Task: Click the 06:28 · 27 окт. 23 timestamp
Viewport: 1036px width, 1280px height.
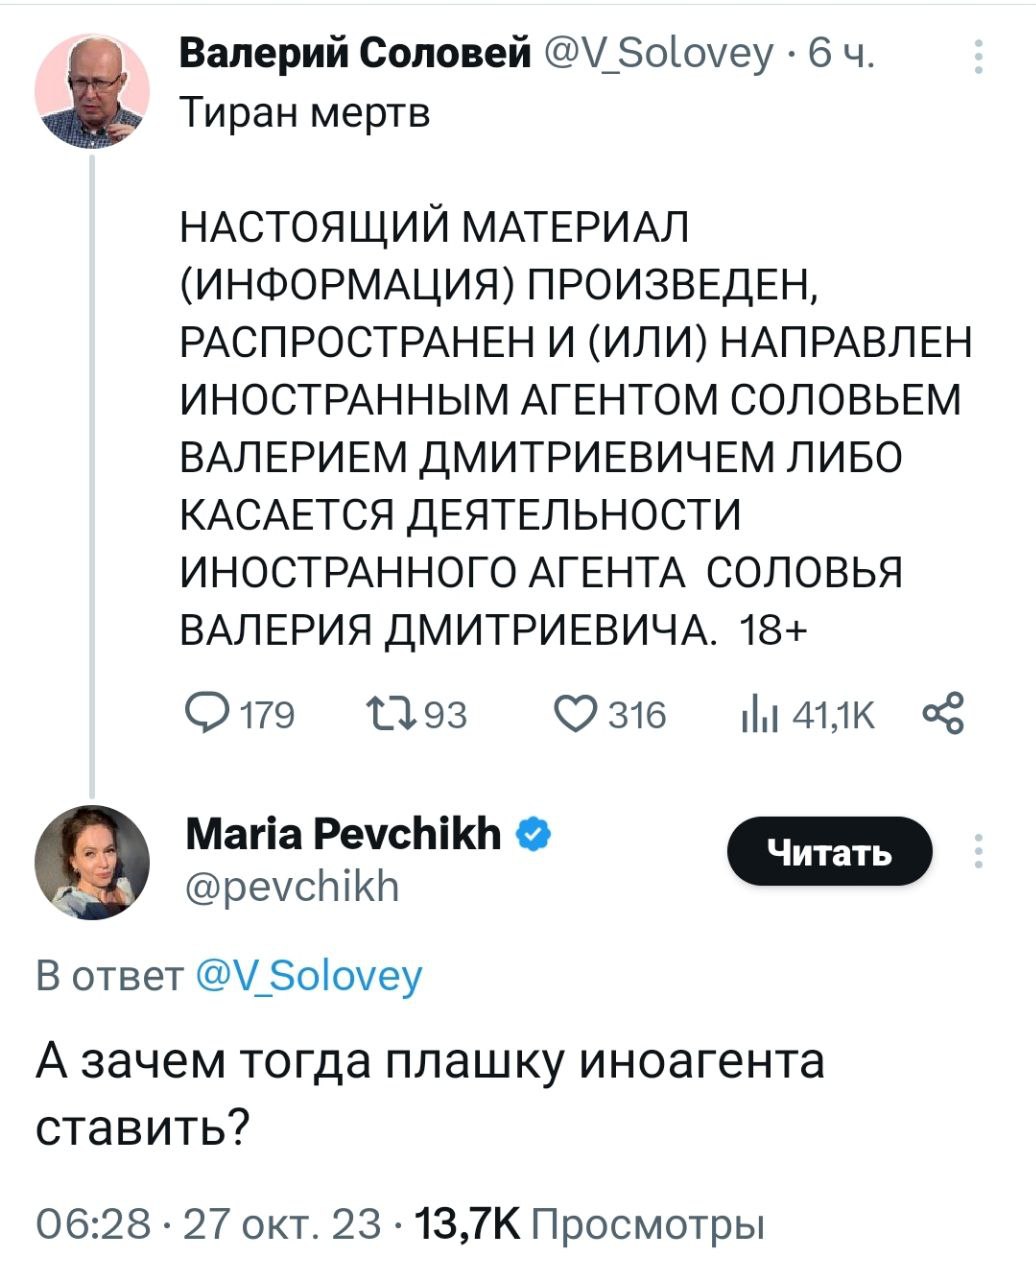Action: (x=208, y=1222)
